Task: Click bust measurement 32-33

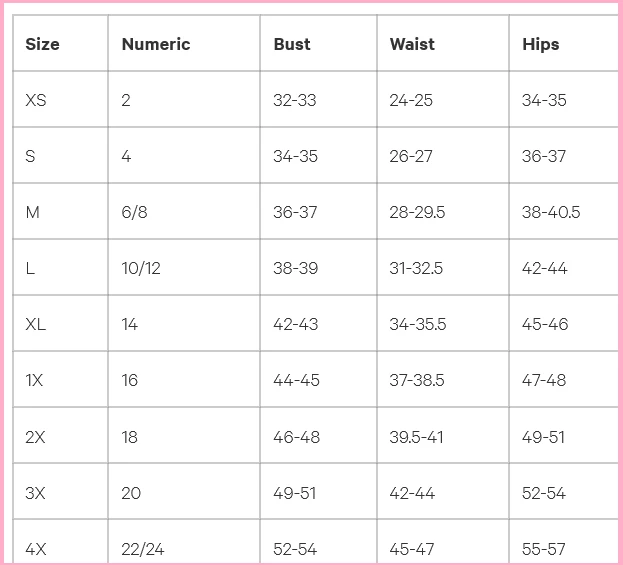Action: click(295, 100)
